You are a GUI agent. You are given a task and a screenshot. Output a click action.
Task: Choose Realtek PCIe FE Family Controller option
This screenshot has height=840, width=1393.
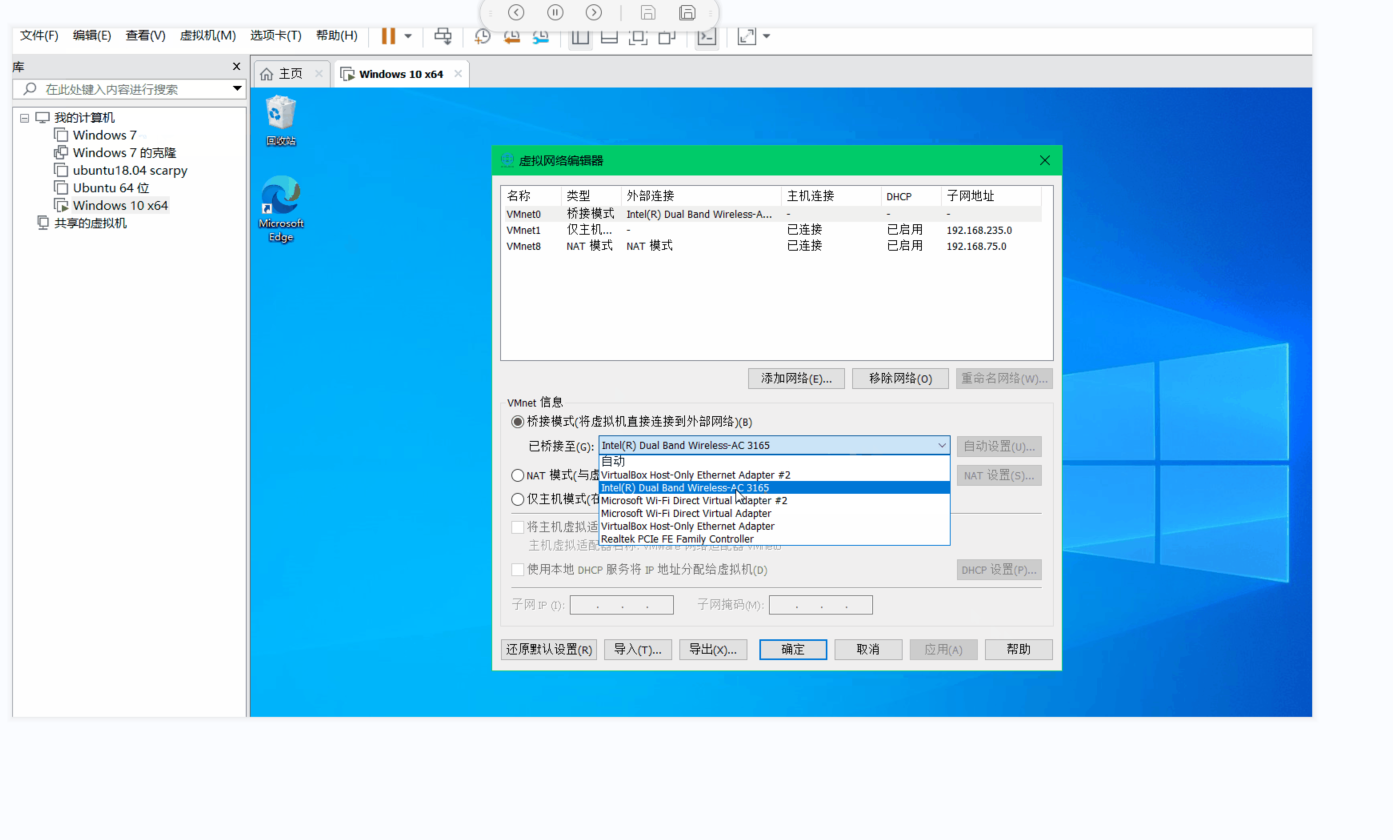pos(774,539)
